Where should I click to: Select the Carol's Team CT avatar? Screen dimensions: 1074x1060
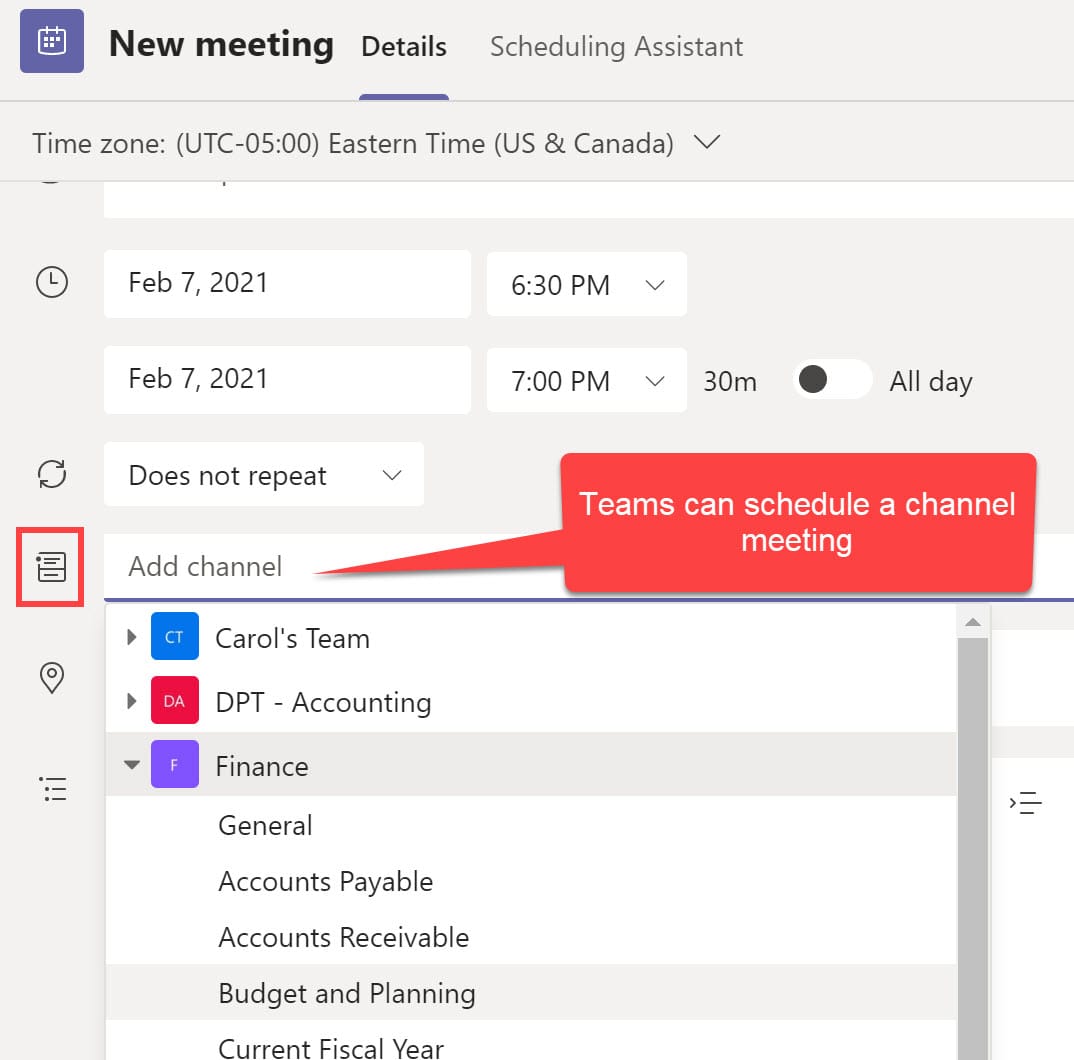click(x=174, y=637)
